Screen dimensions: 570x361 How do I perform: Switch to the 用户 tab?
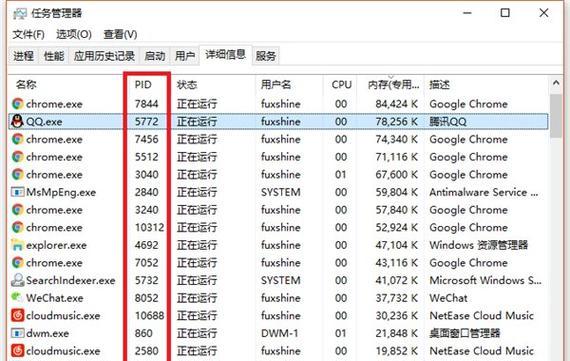pyautogui.click(x=185, y=56)
